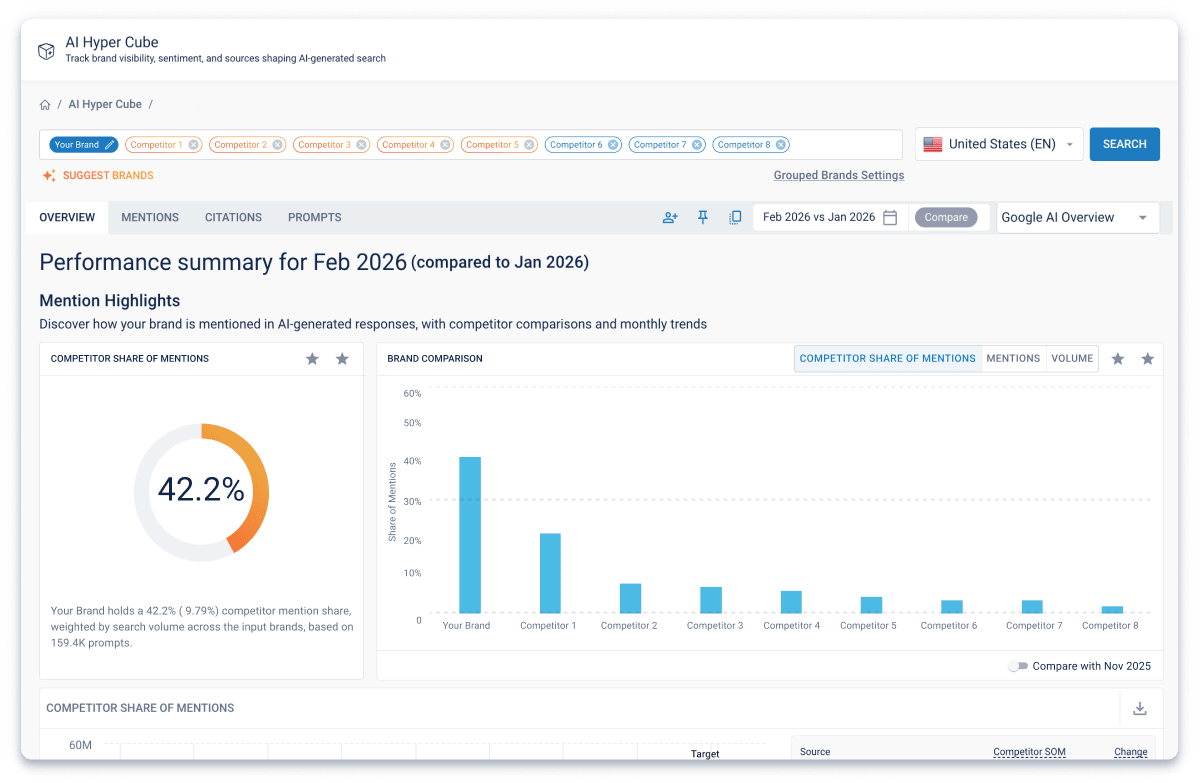
Task: Switch to the Citations tab
Action: coord(233,217)
